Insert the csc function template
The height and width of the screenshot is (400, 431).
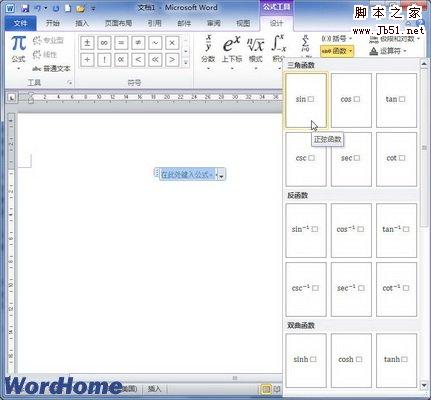click(x=306, y=159)
